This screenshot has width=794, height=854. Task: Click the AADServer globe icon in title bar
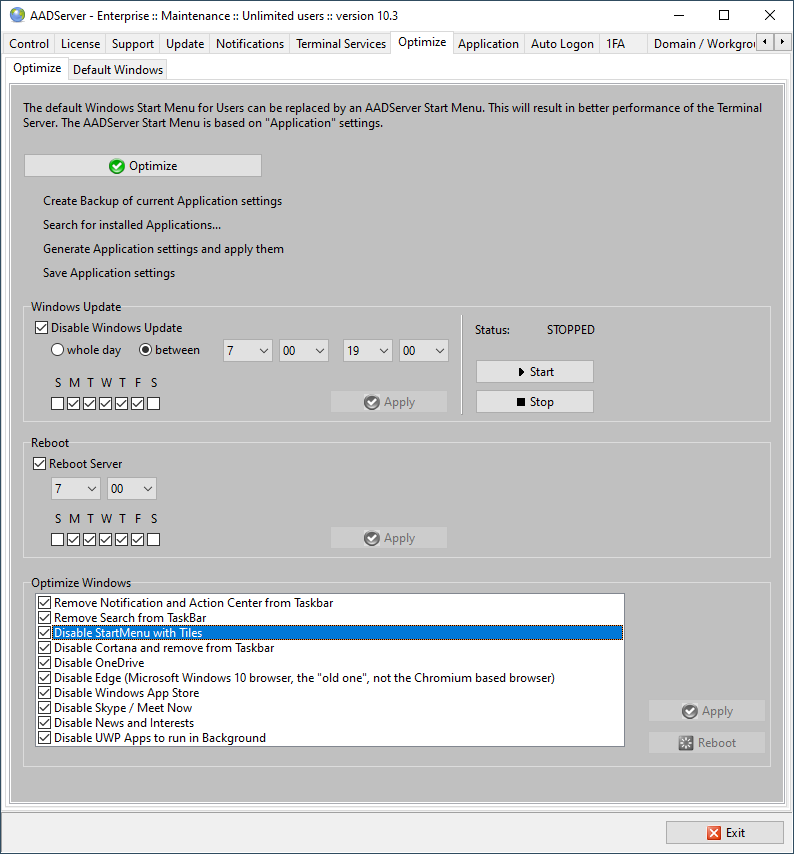coord(17,15)
